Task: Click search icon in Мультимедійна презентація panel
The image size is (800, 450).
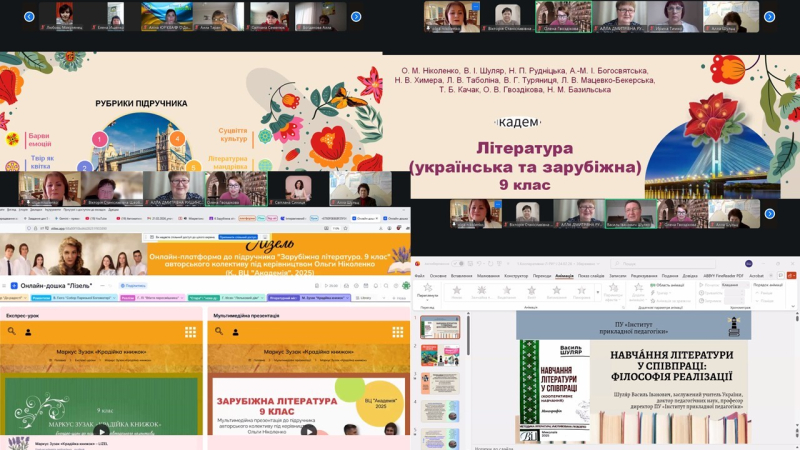Action: click(x=219, y=332)
